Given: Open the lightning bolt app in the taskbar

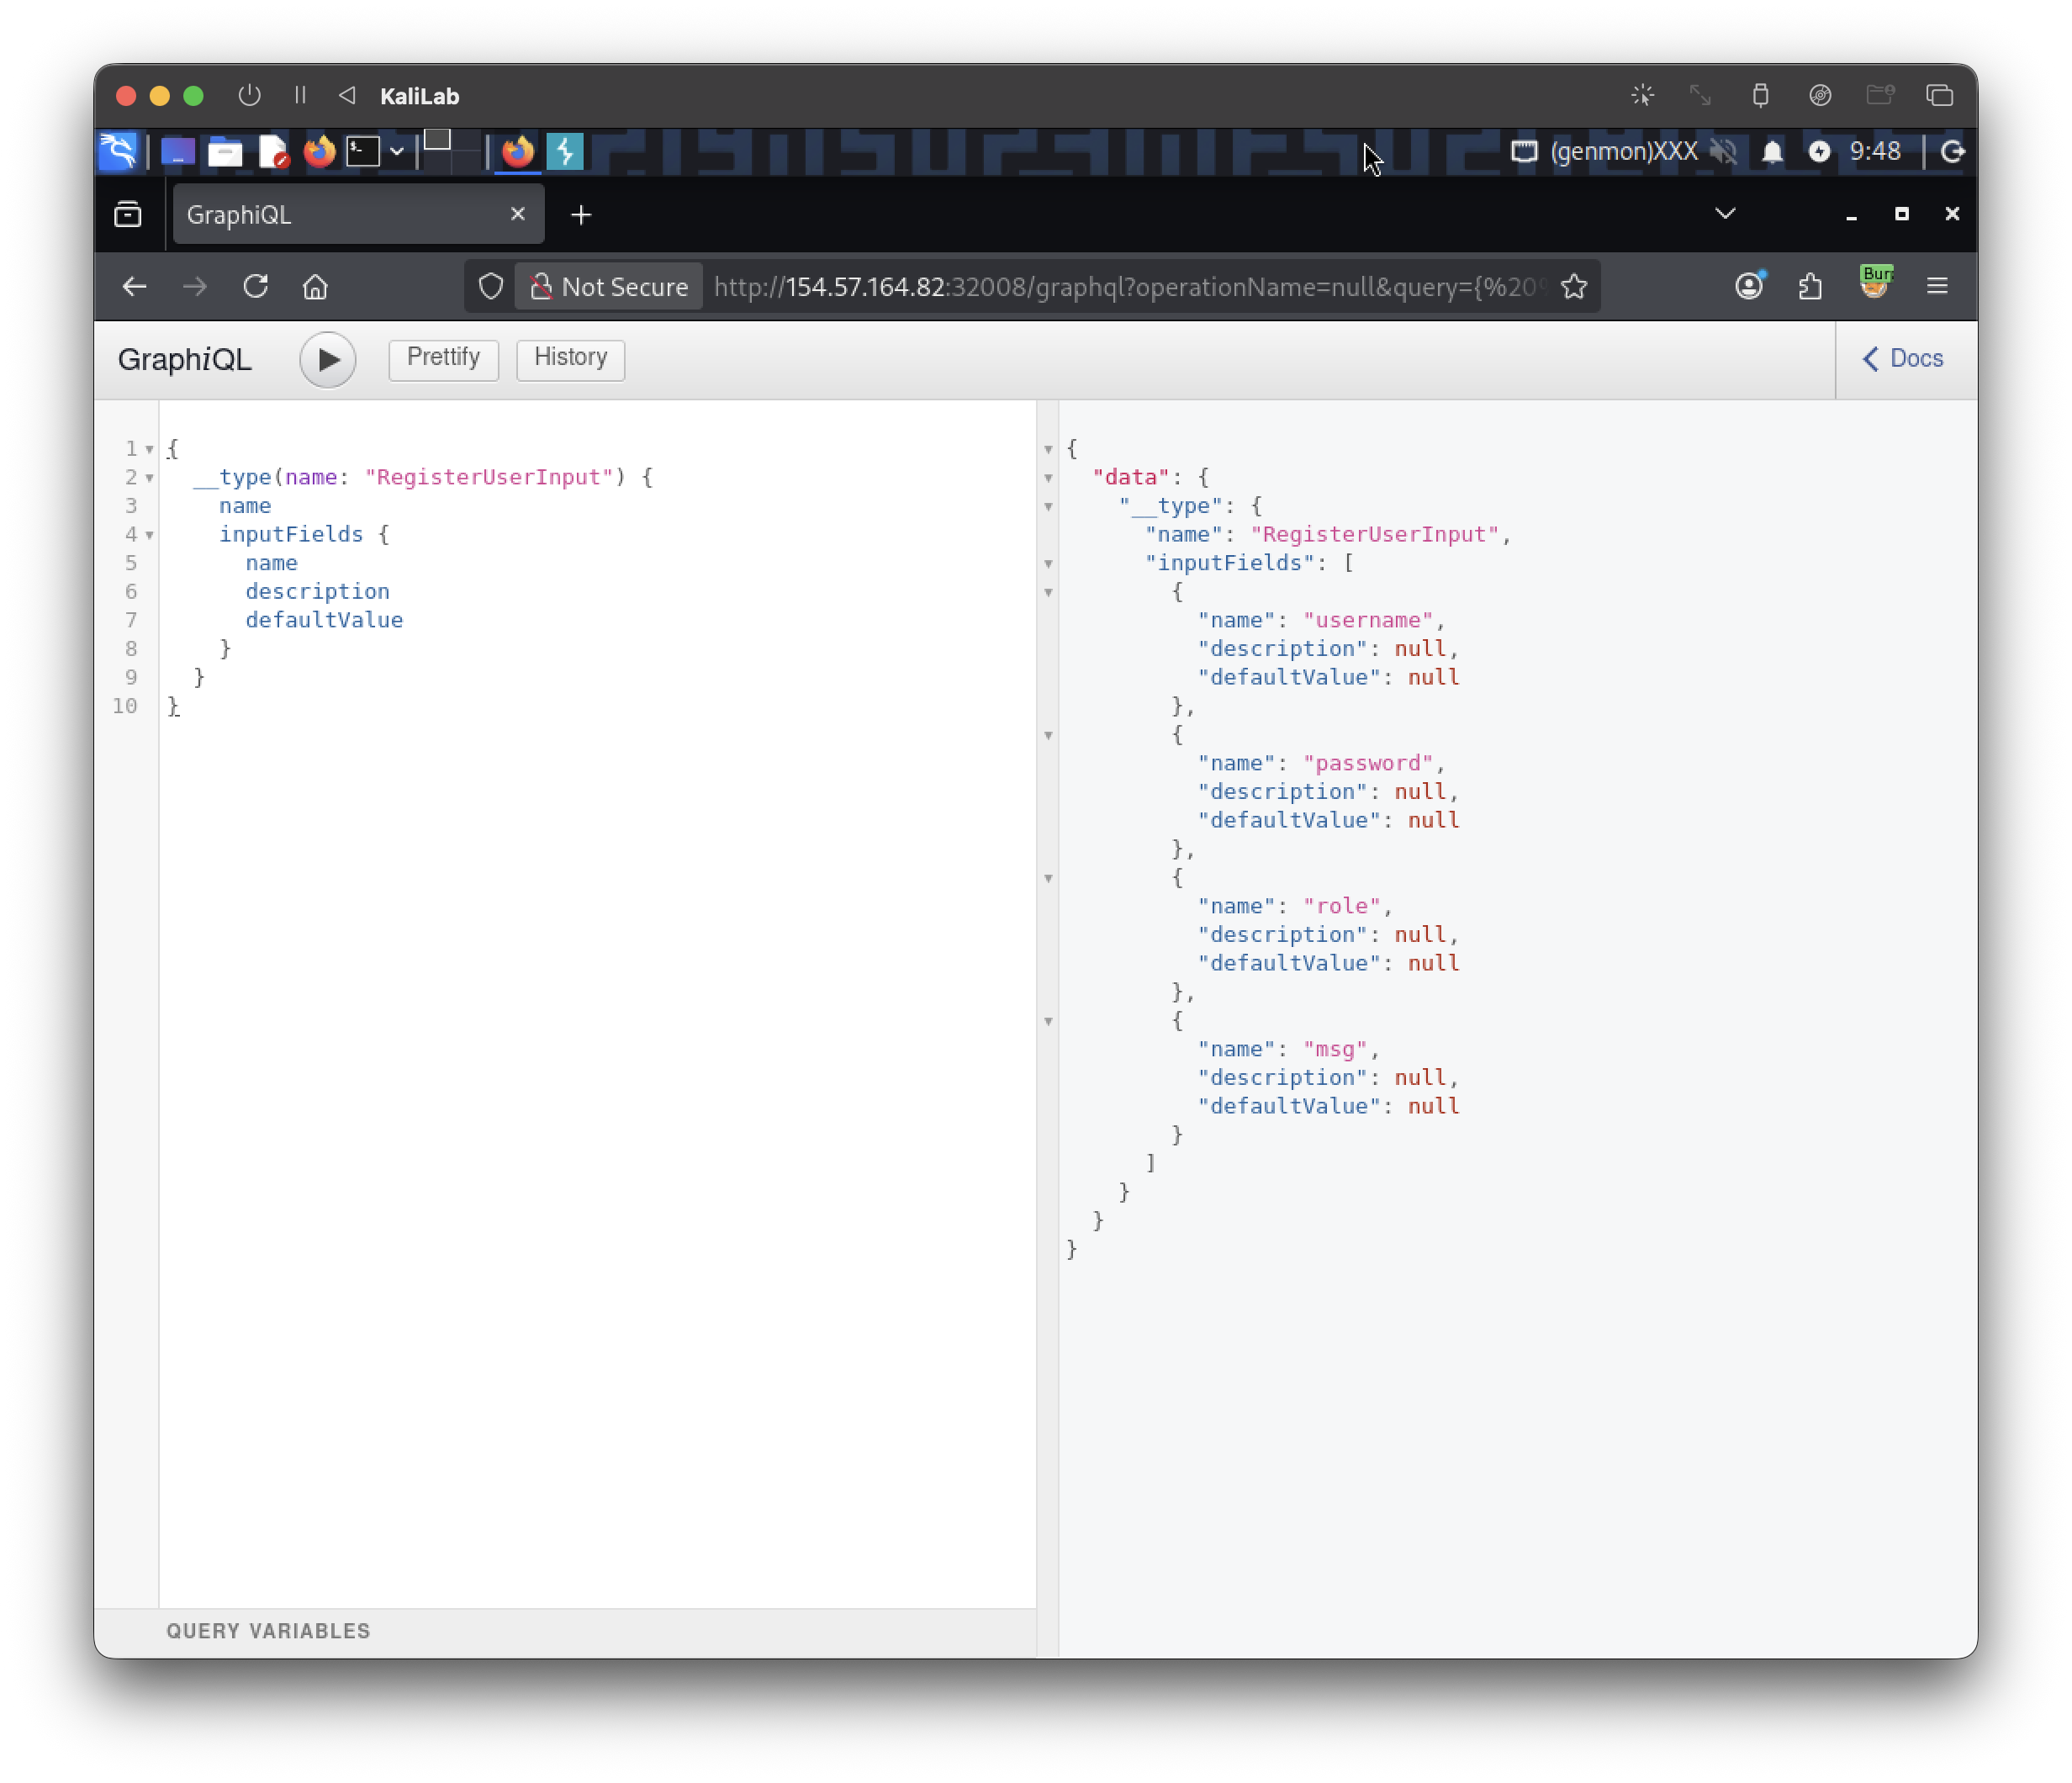Looking at the screenshot, I should (x=565, y=152).
